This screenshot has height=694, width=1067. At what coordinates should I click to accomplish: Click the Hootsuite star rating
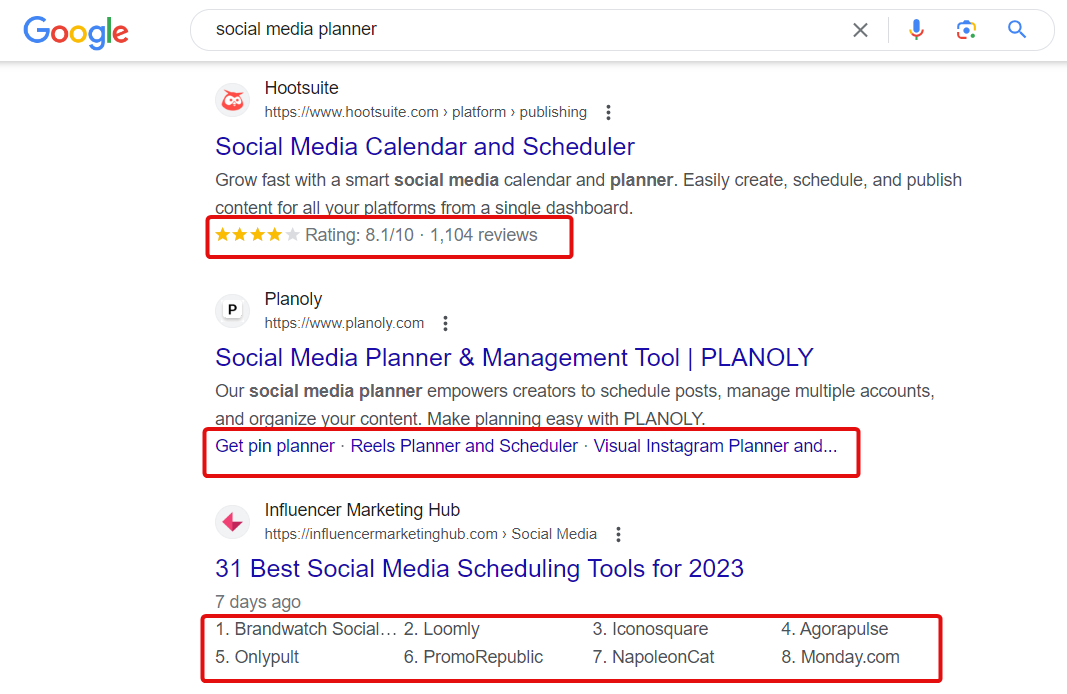(x=257, y=235)
